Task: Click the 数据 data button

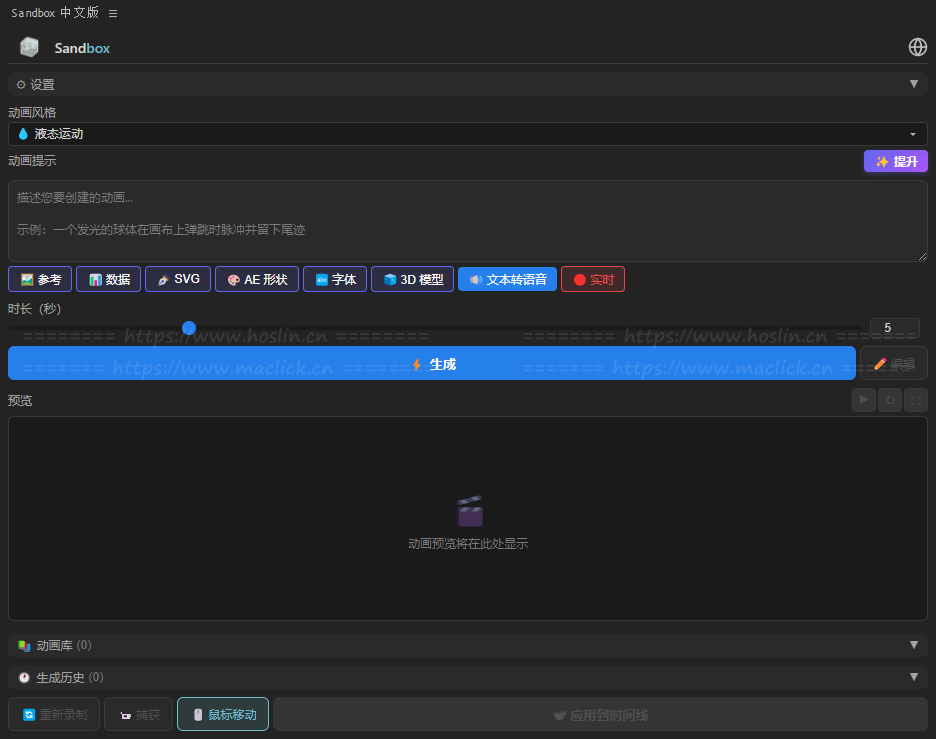Action: point(109,279)
